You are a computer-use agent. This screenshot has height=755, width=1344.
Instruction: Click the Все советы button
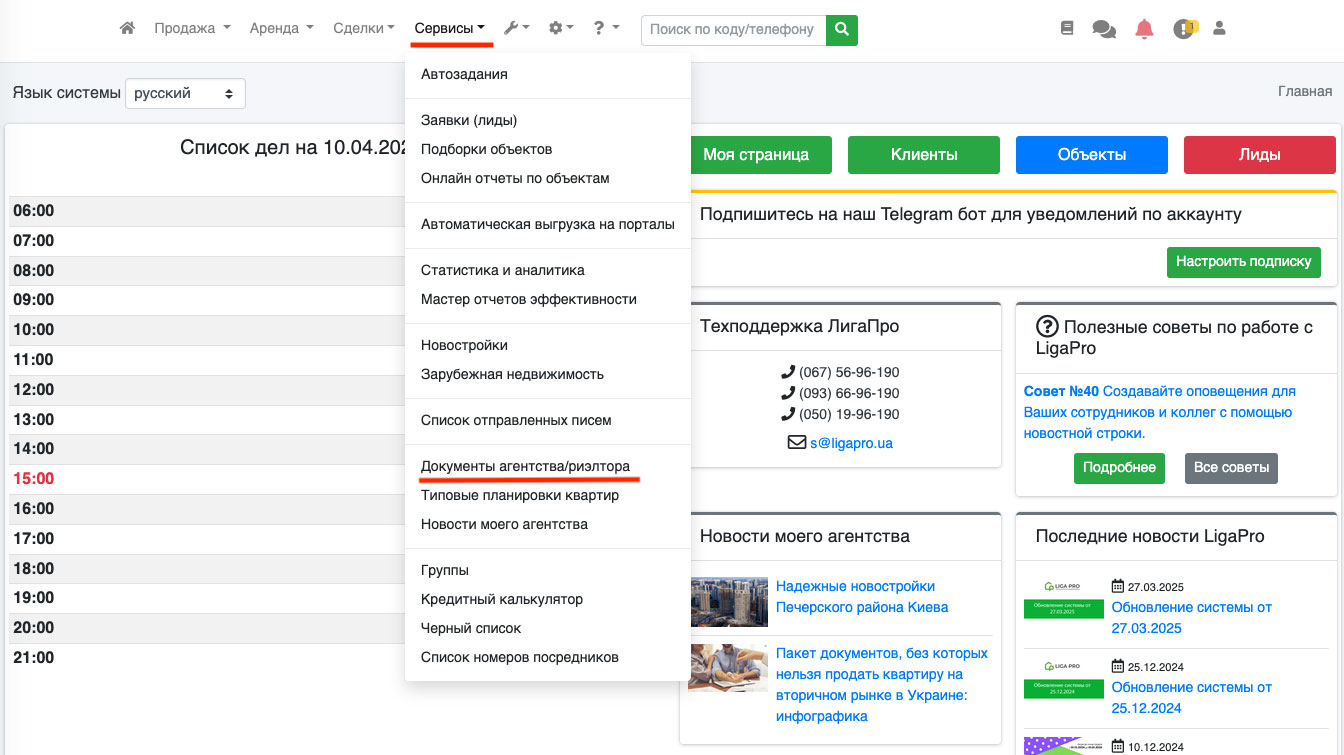1232,468
